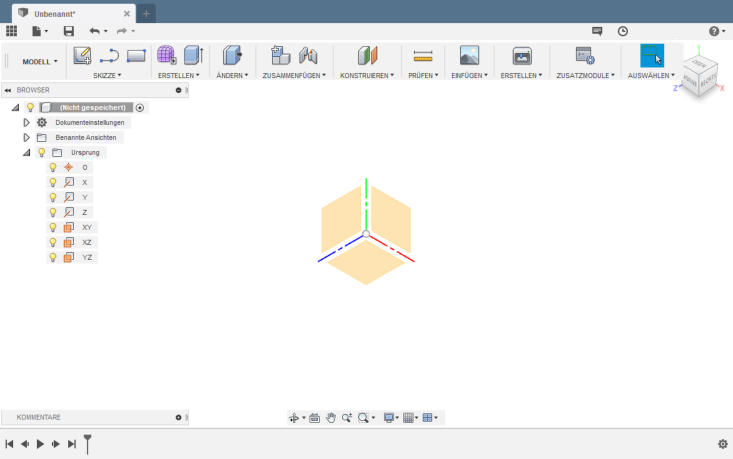Viewport: 733px width, 459px height.
Task: Toggle visibility of the Ursprung folder
Action: [x=42, y=152]
